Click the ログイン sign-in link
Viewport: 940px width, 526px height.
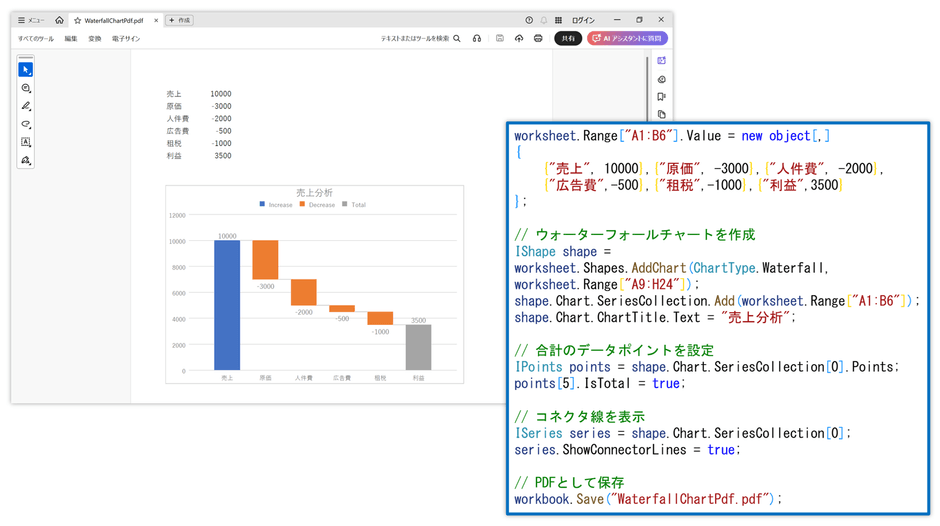[583, 20]
